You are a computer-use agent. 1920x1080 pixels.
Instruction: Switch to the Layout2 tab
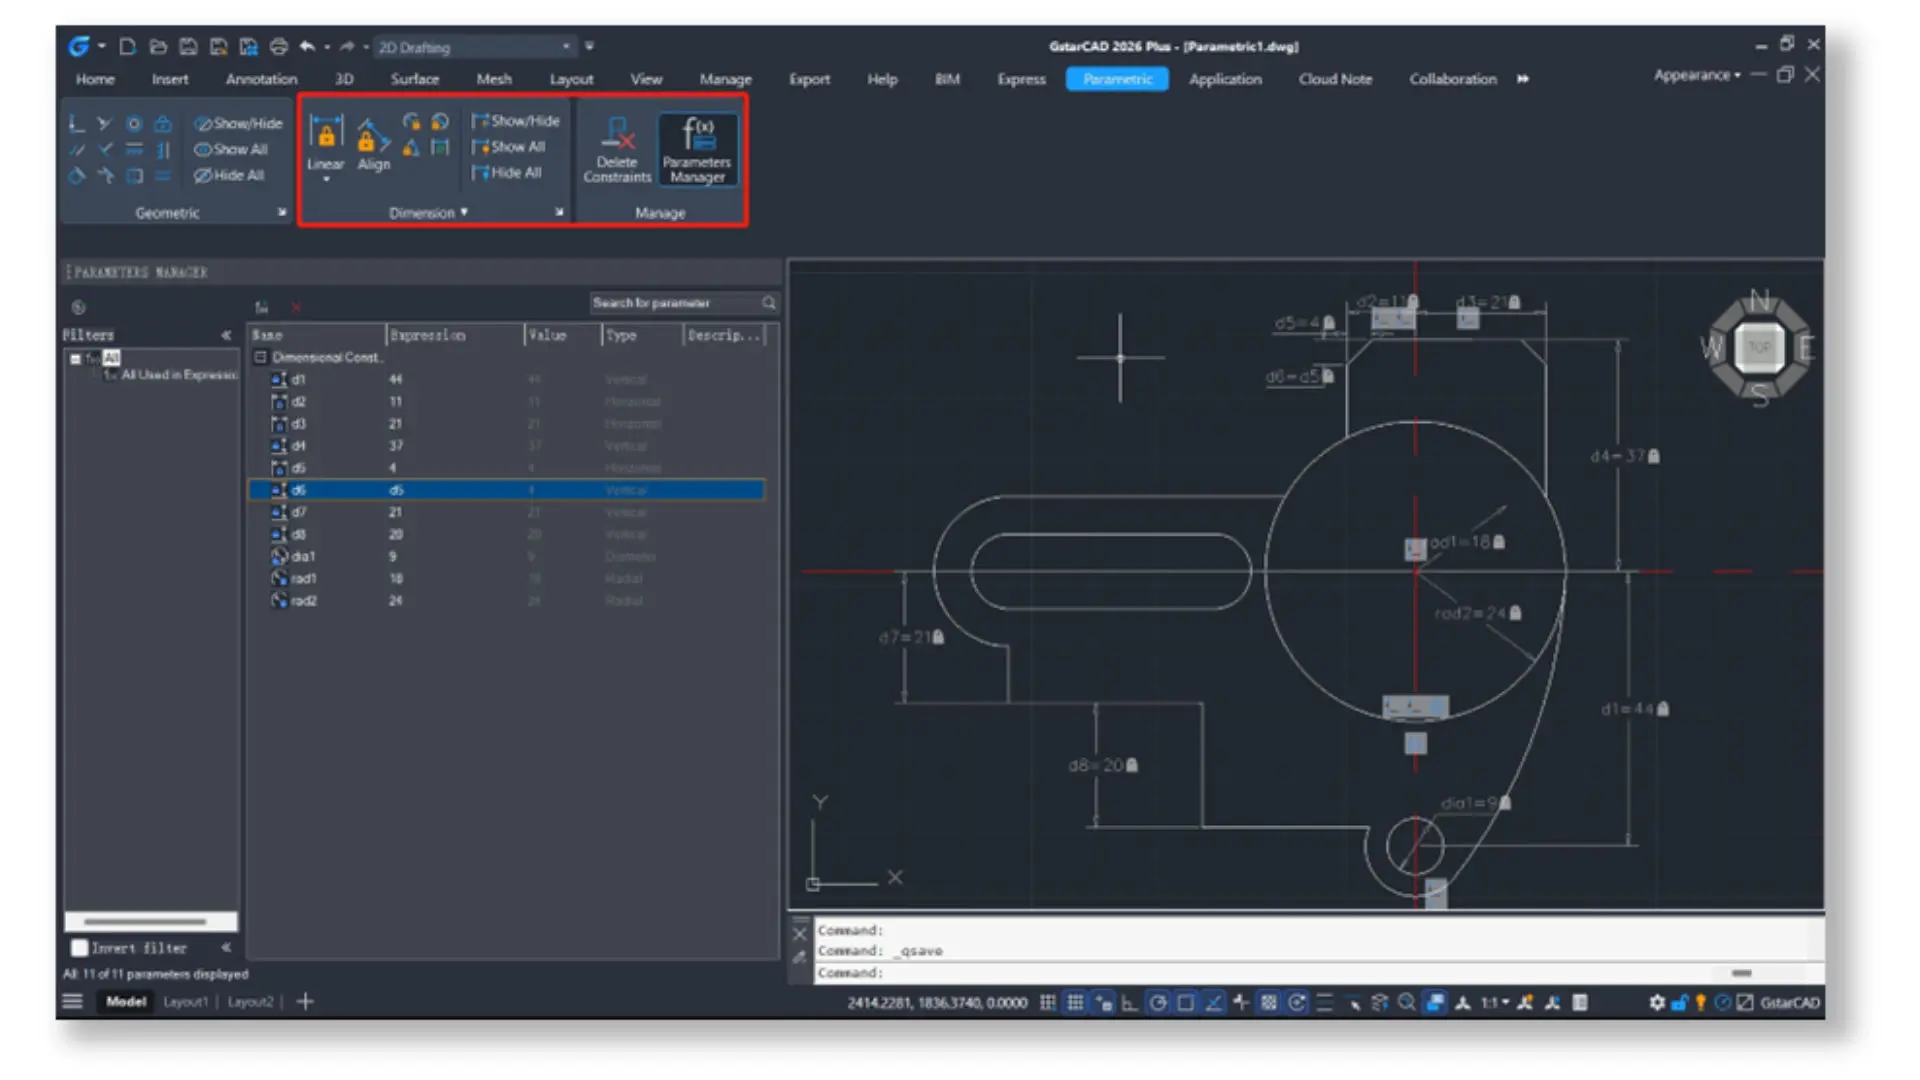click(x=250, y=1001)
